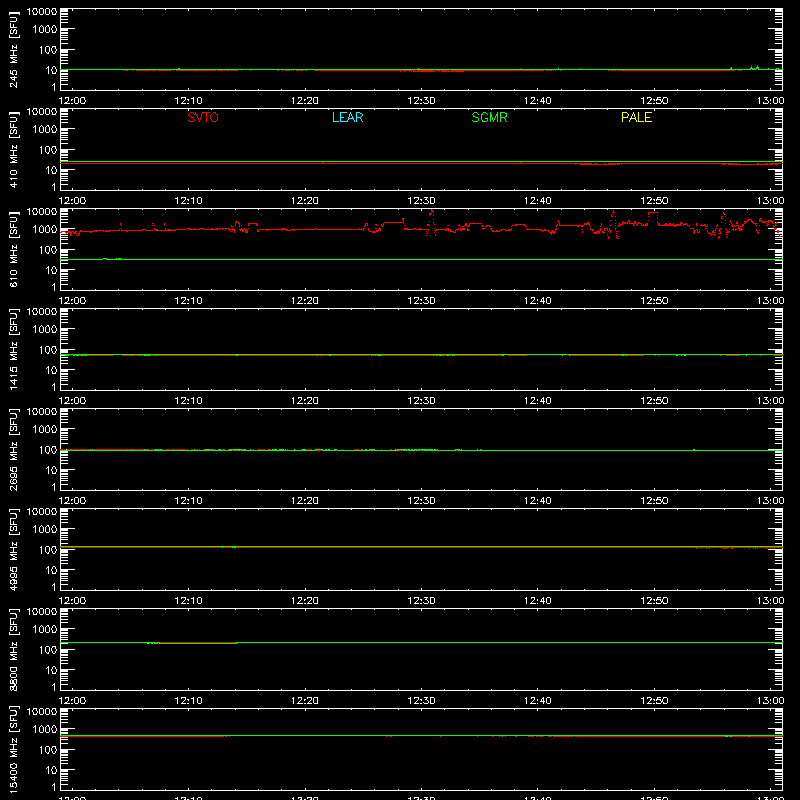Click the flat trace line in 15400 MHz plot
Screen dimensions: 800x800
[421, 736]
